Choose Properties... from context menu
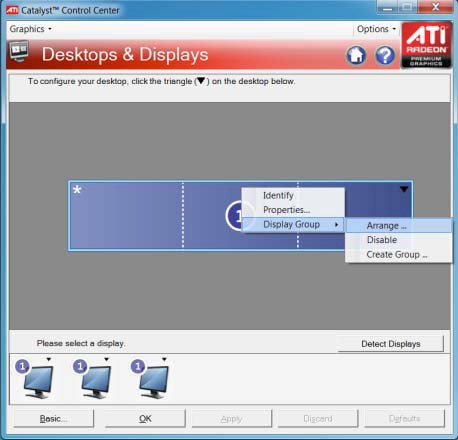The width and height of the screenshot is (458, 440). coord(293,210)
